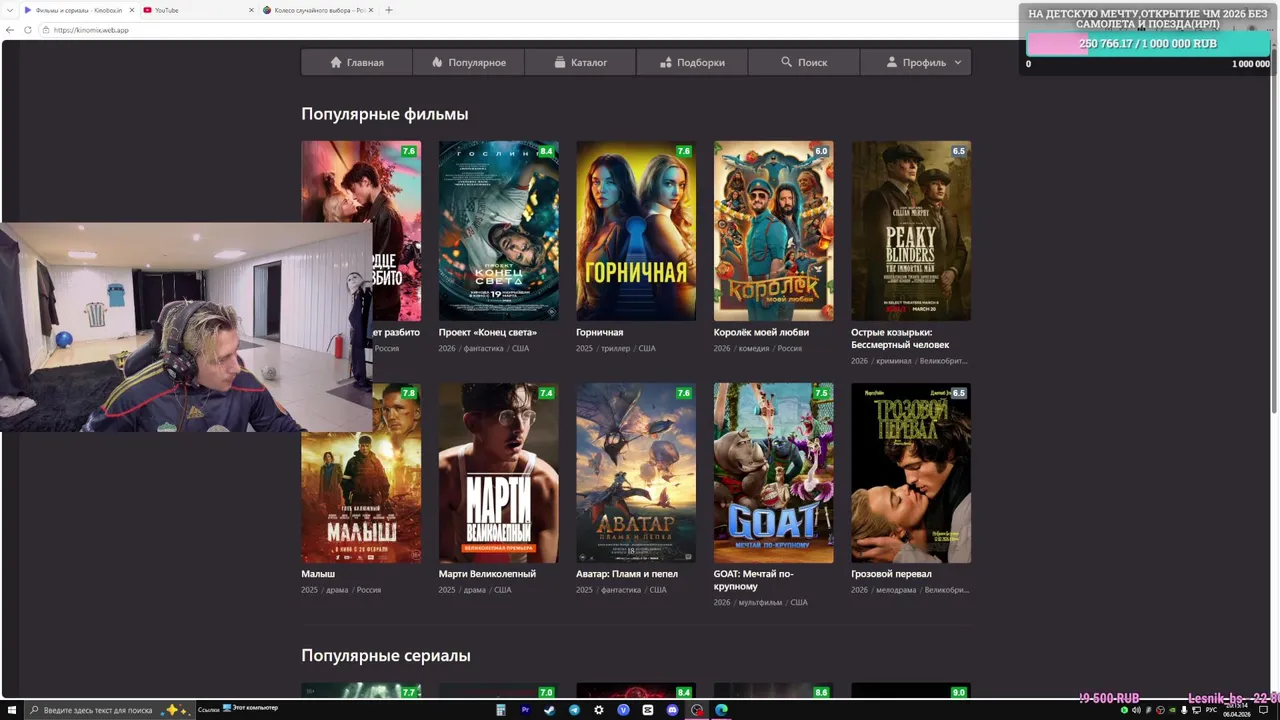Open Steam from the taskbar

point(549,710)
